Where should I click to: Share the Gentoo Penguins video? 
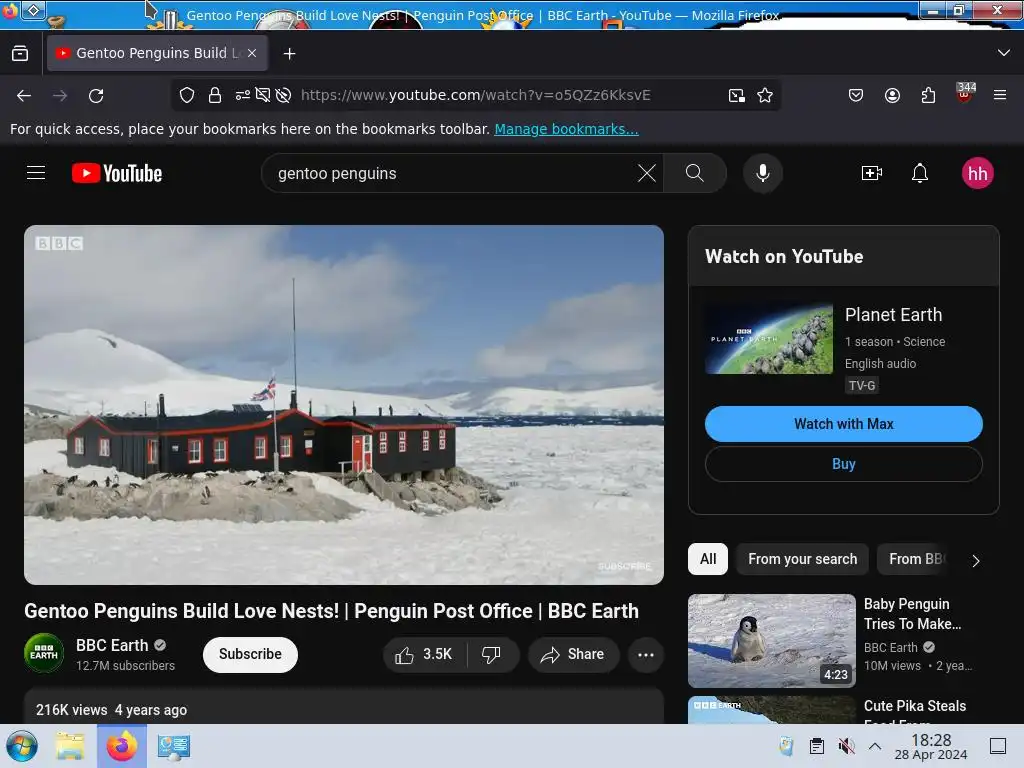573,654
